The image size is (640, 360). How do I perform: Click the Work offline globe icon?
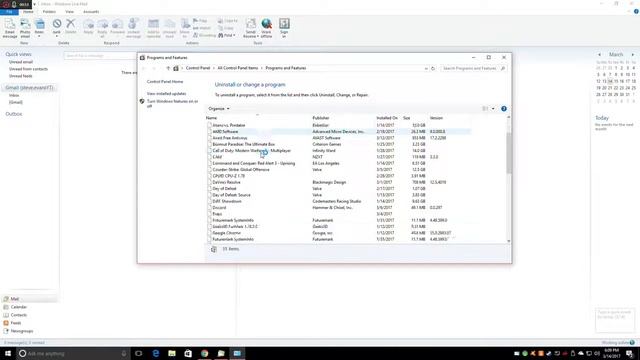pos(267,24)
